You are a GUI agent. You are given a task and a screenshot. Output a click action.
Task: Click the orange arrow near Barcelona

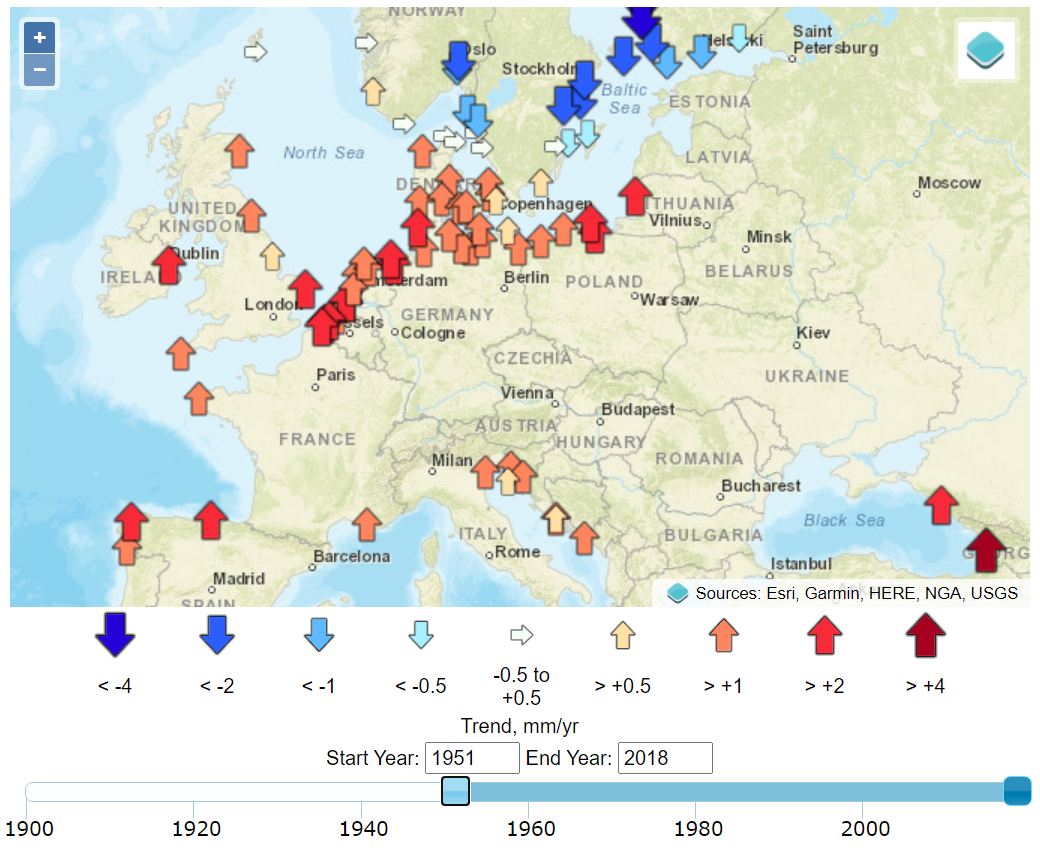pos(367,524)
